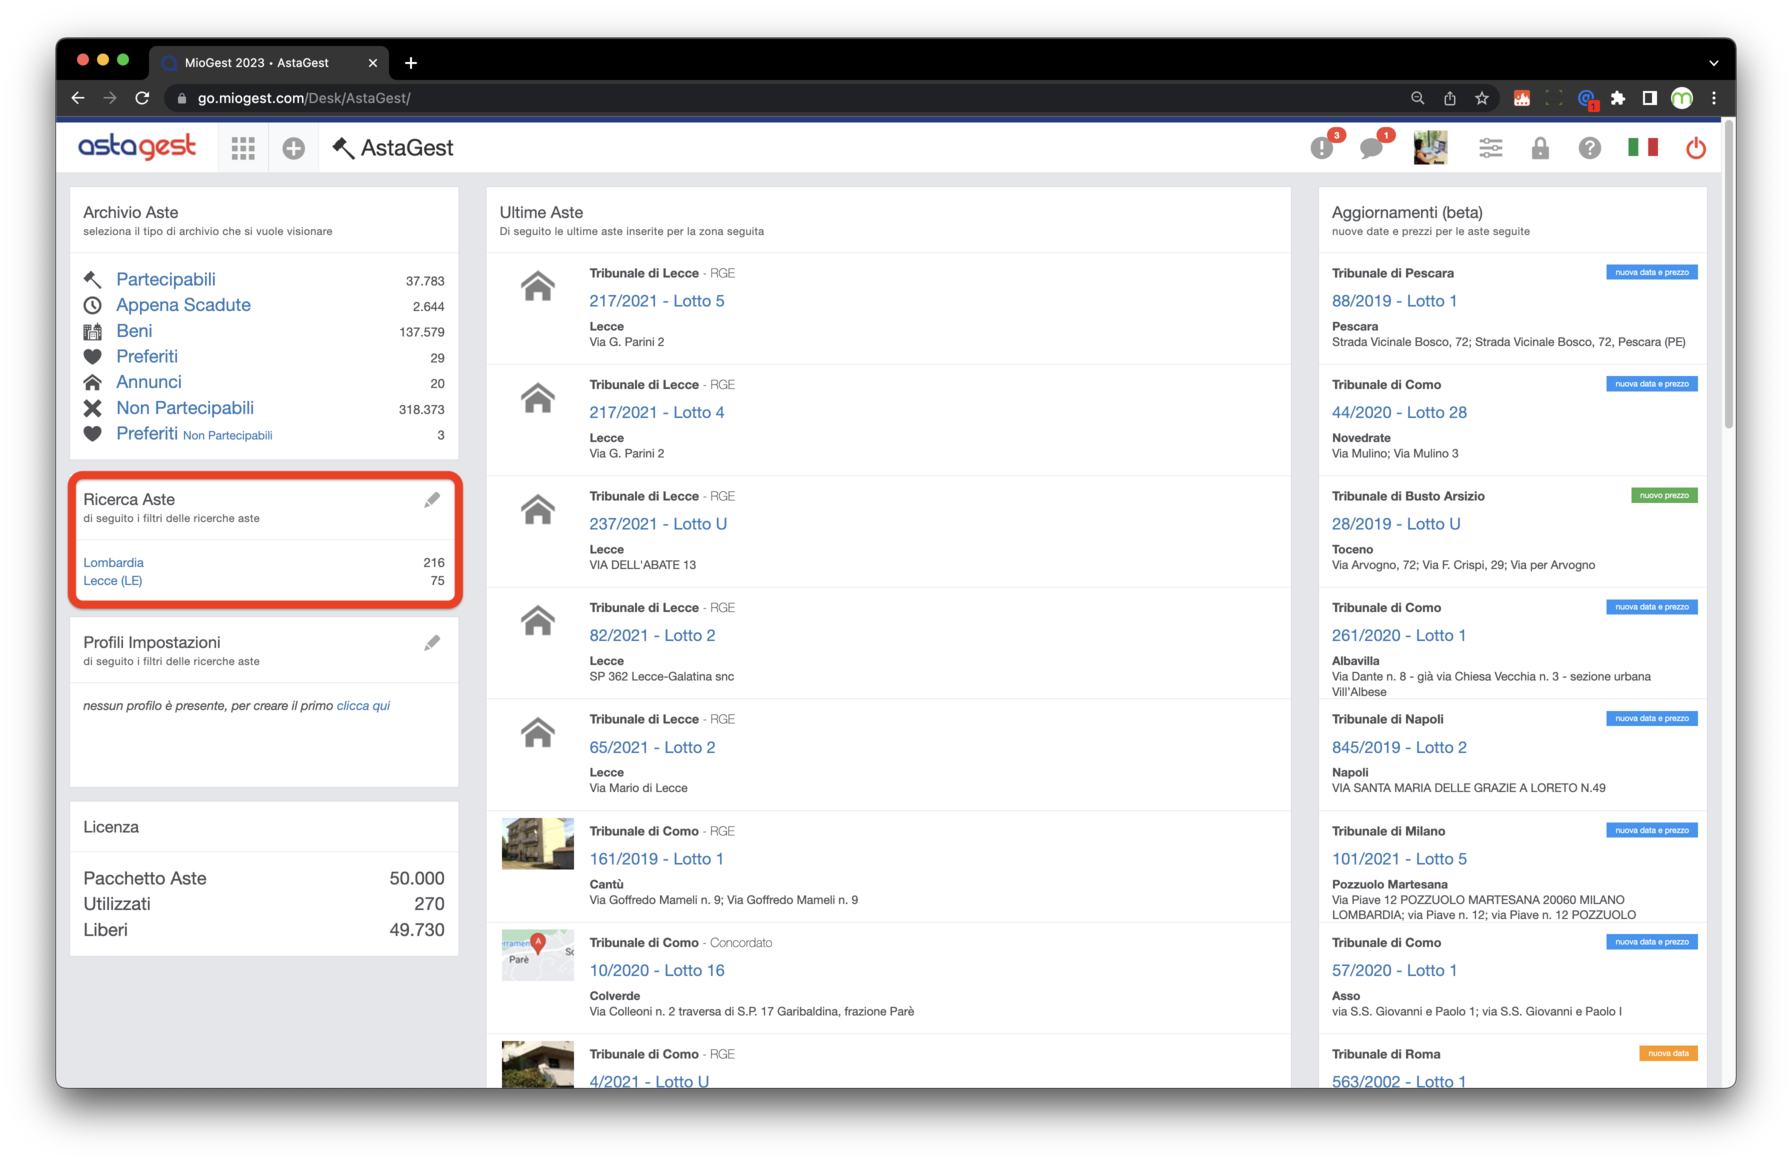Click the house icon beside 217/2021 Lotto 5
1792x1162 pixels.
click(x=538, y=287)
